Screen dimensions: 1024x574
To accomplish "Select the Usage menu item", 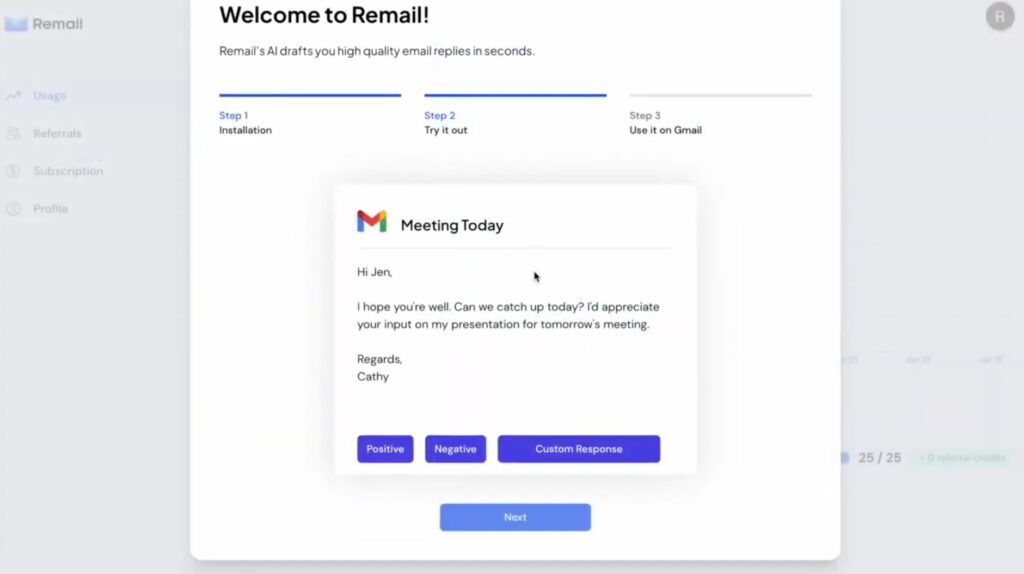I will pyautogui.click(x=50, y=95).
